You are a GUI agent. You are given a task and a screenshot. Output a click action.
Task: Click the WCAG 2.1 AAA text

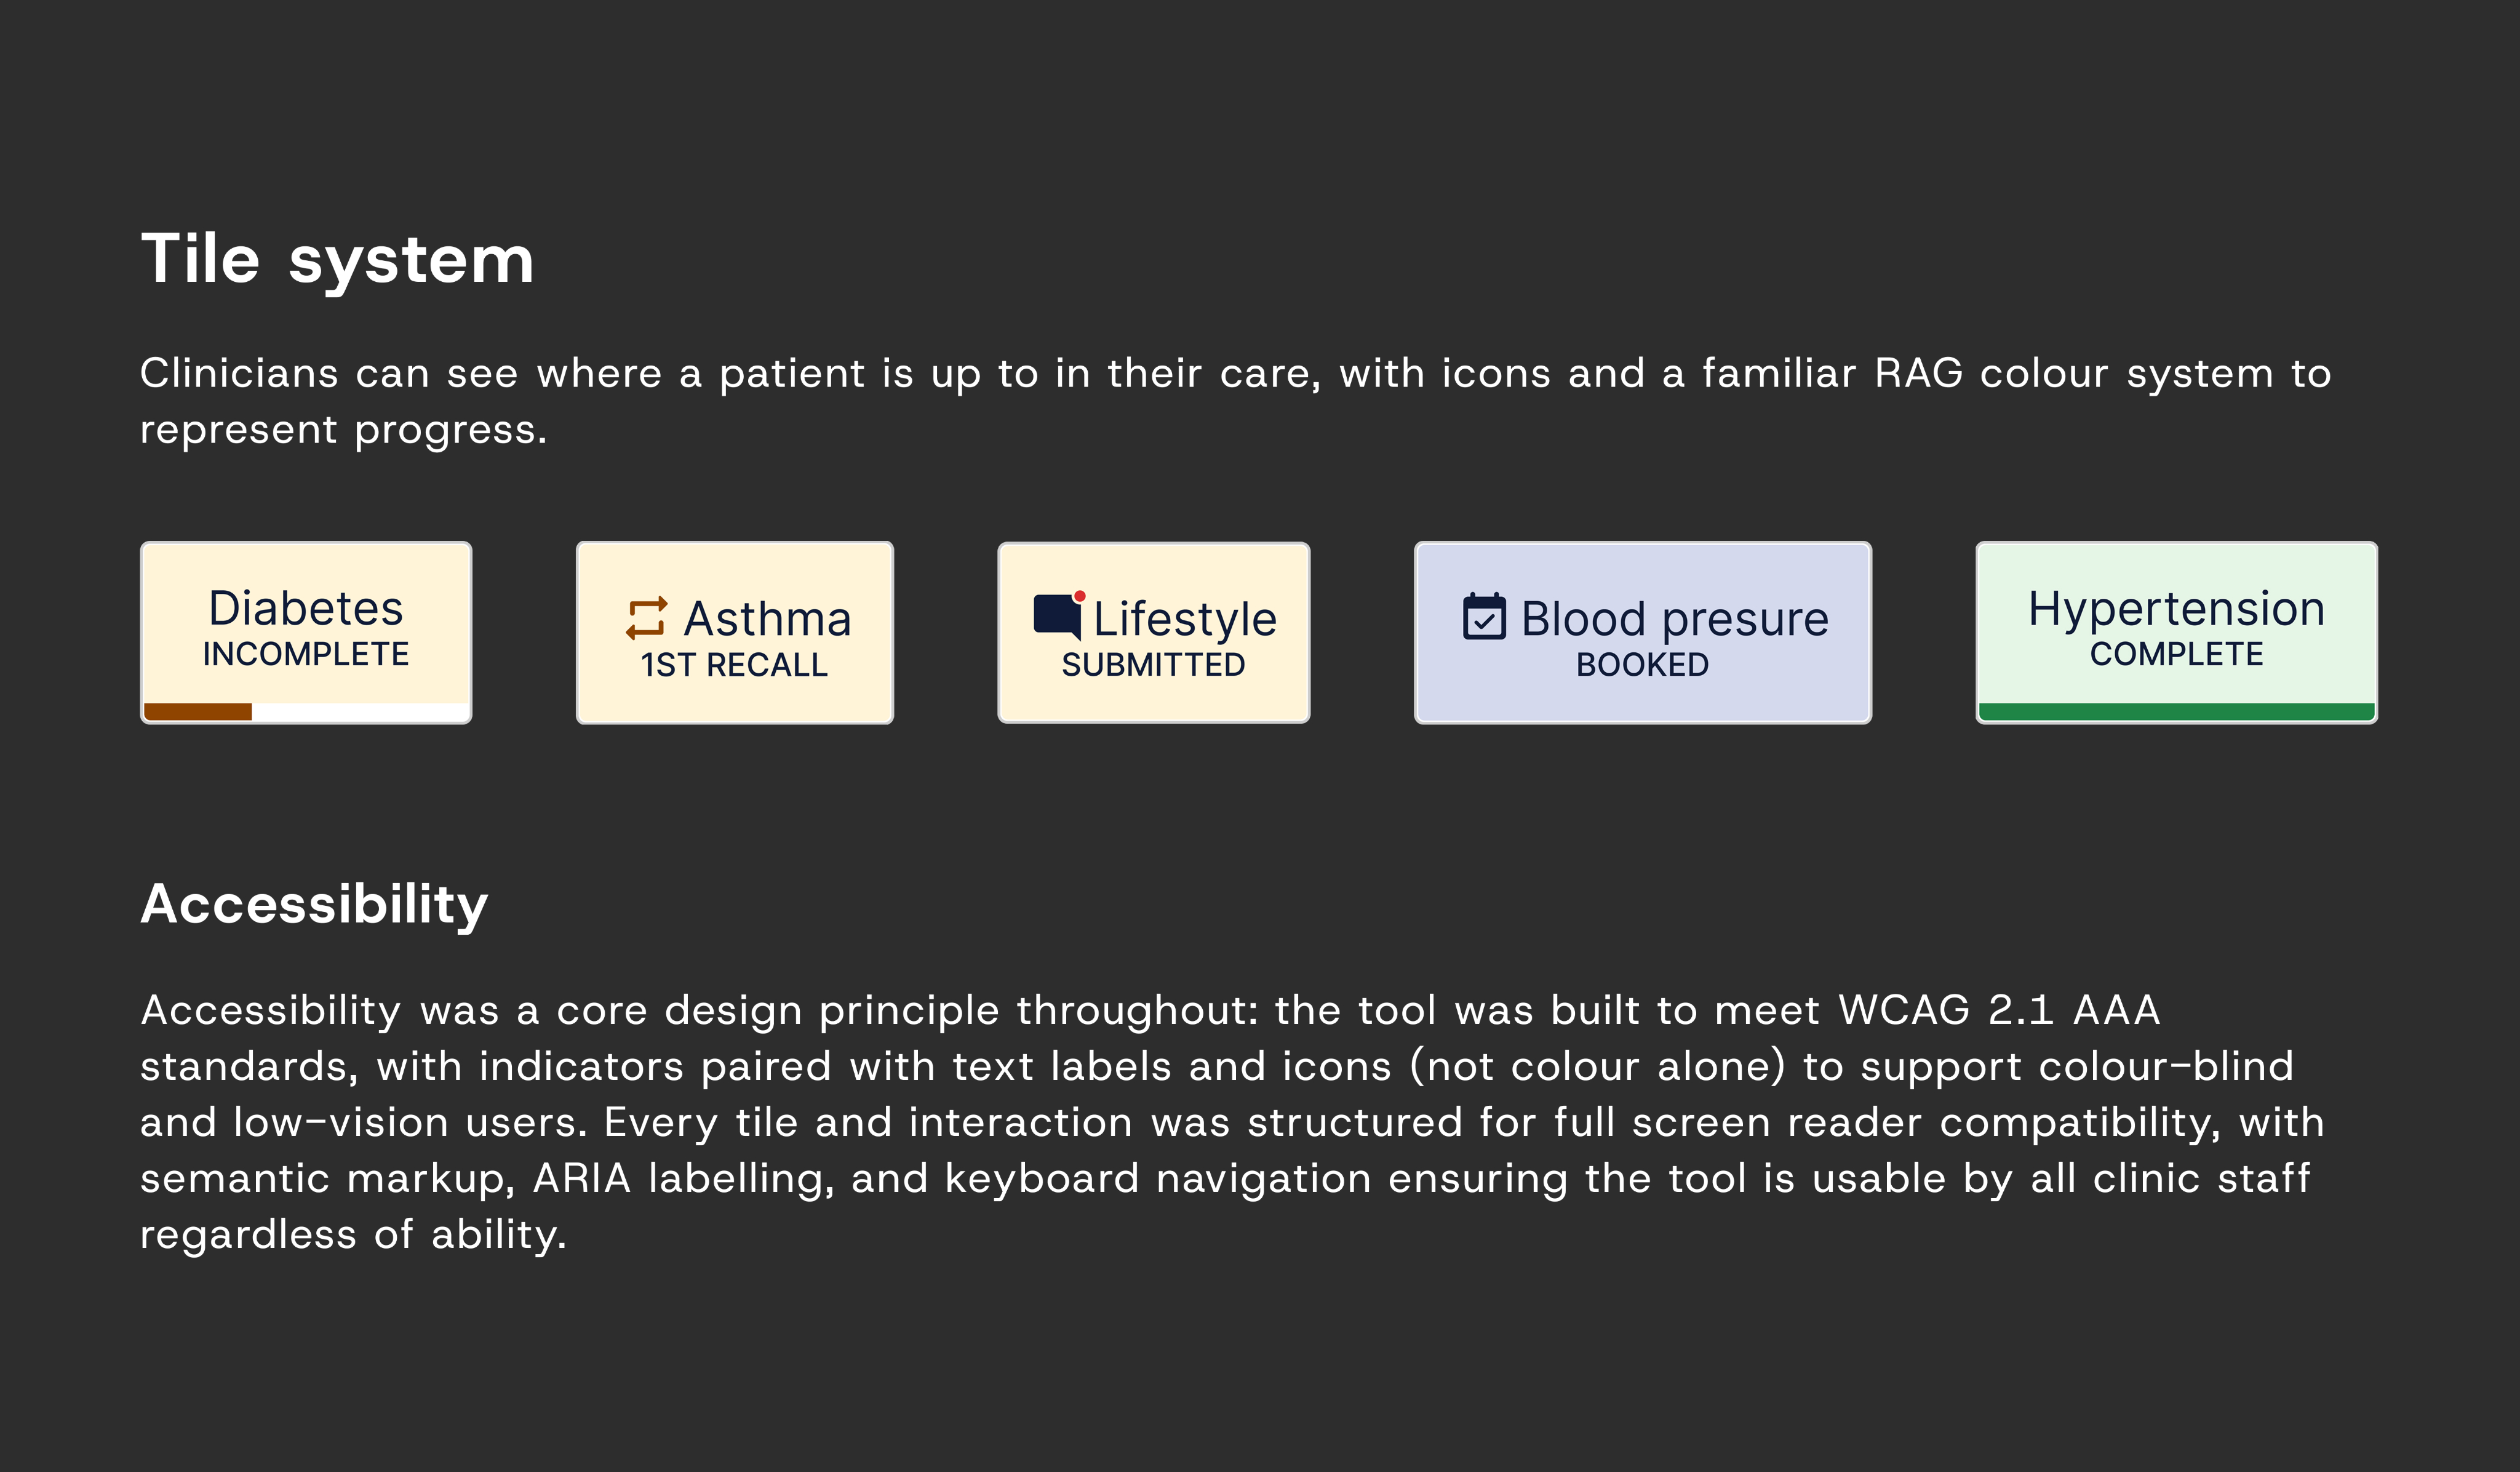[x=1999, y=1010]
